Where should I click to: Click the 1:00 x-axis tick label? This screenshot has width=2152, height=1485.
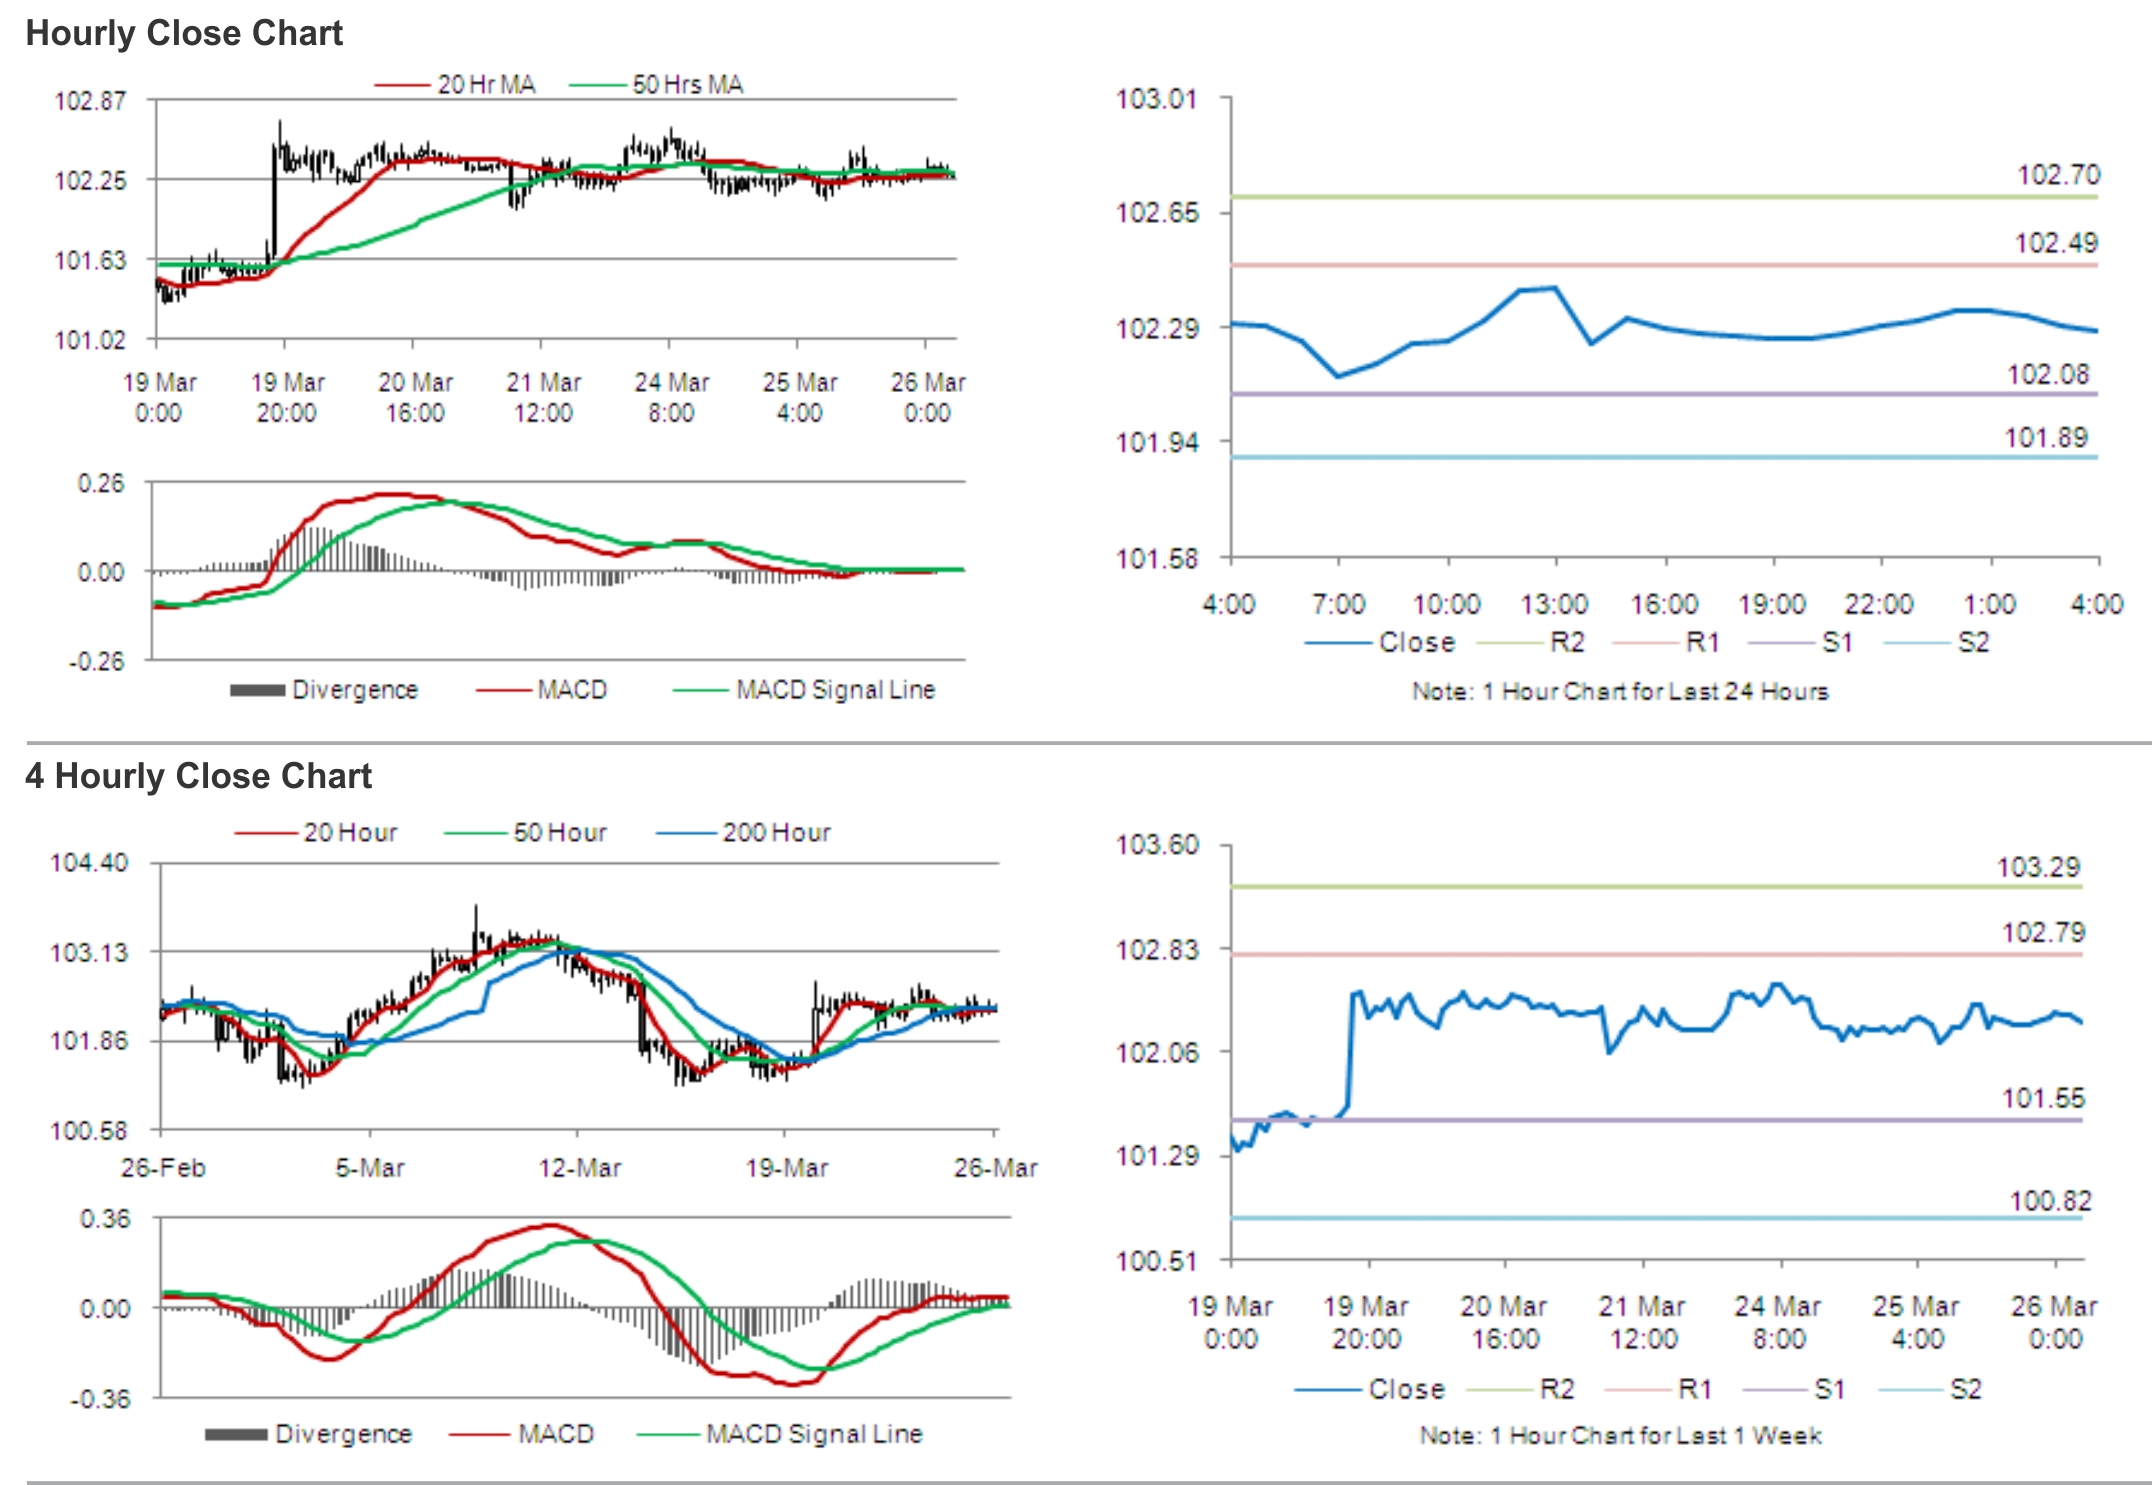1989,604
